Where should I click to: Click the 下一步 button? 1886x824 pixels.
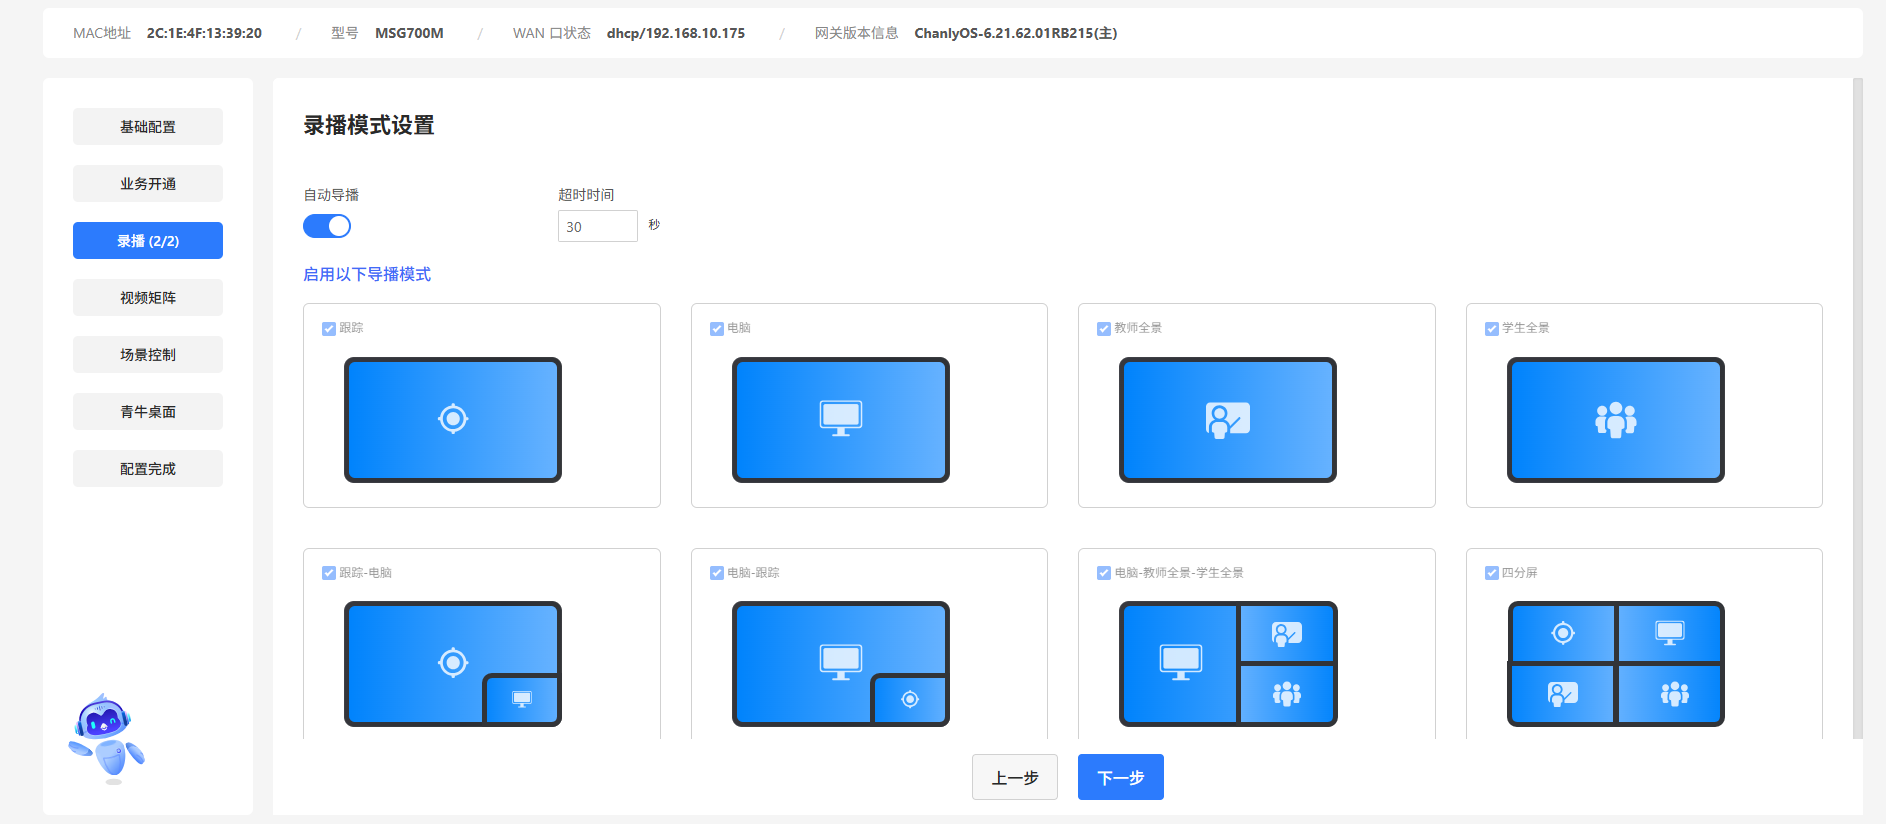1120,777
